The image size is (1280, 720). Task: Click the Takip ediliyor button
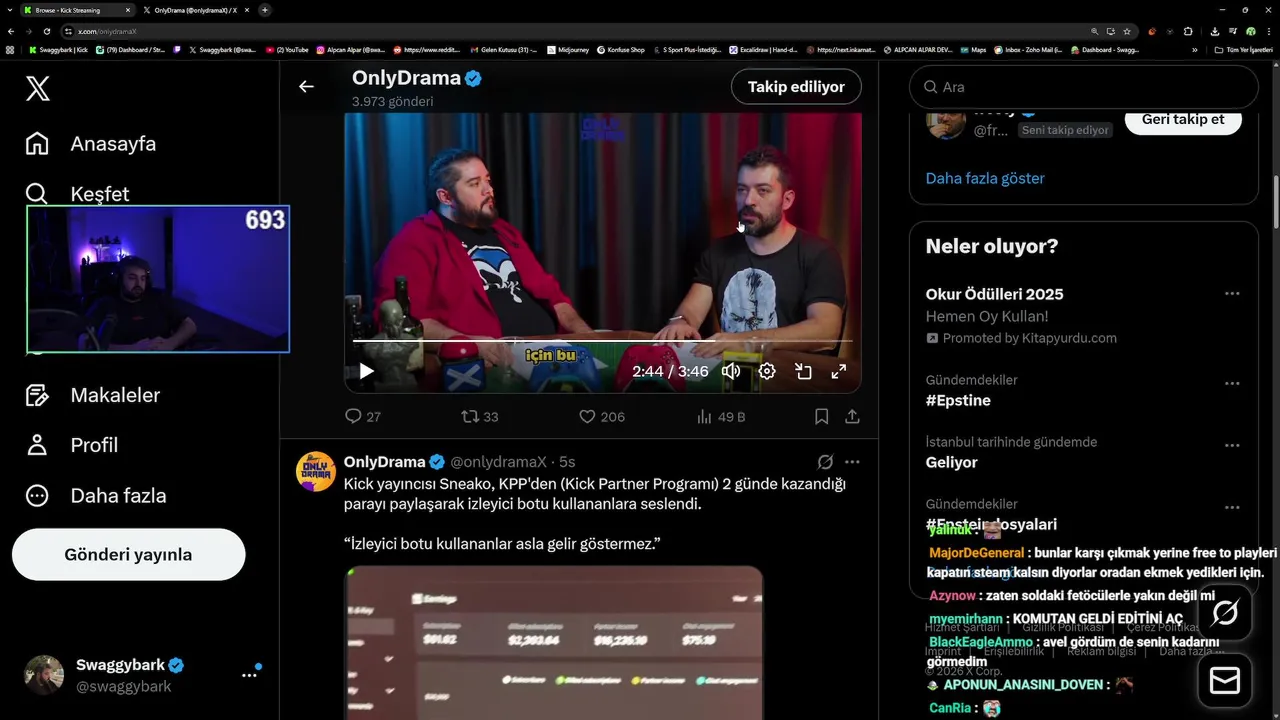[x=796, y=87]
